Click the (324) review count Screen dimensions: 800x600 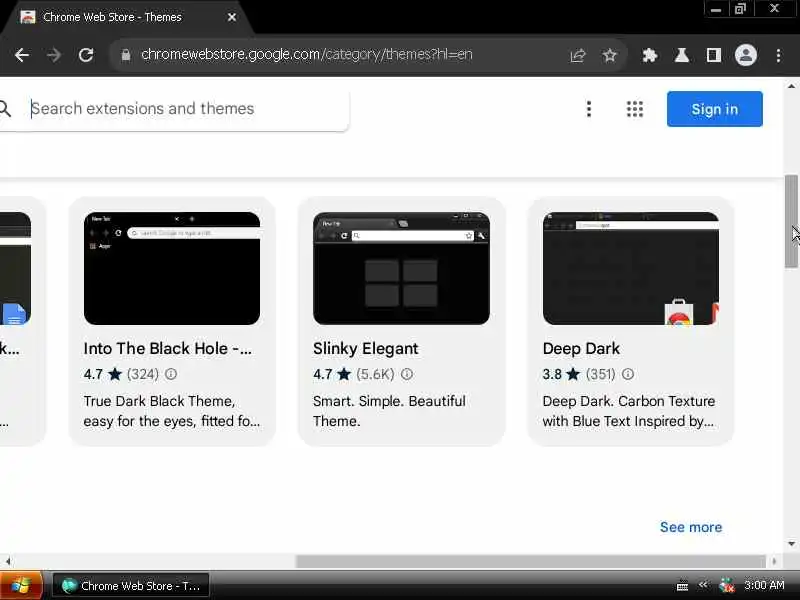tap(143, 374)
